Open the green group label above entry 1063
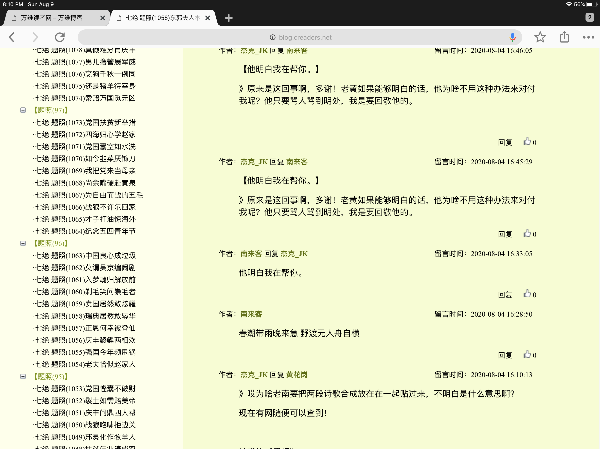600x449 pixels. click(x=51, y=243)
